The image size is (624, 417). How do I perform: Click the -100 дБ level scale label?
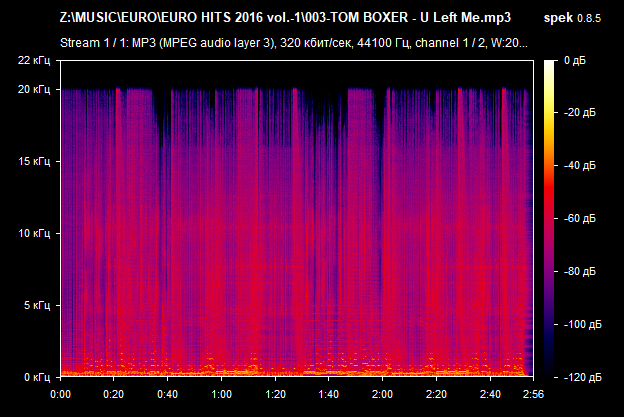[x=582, y=324]
